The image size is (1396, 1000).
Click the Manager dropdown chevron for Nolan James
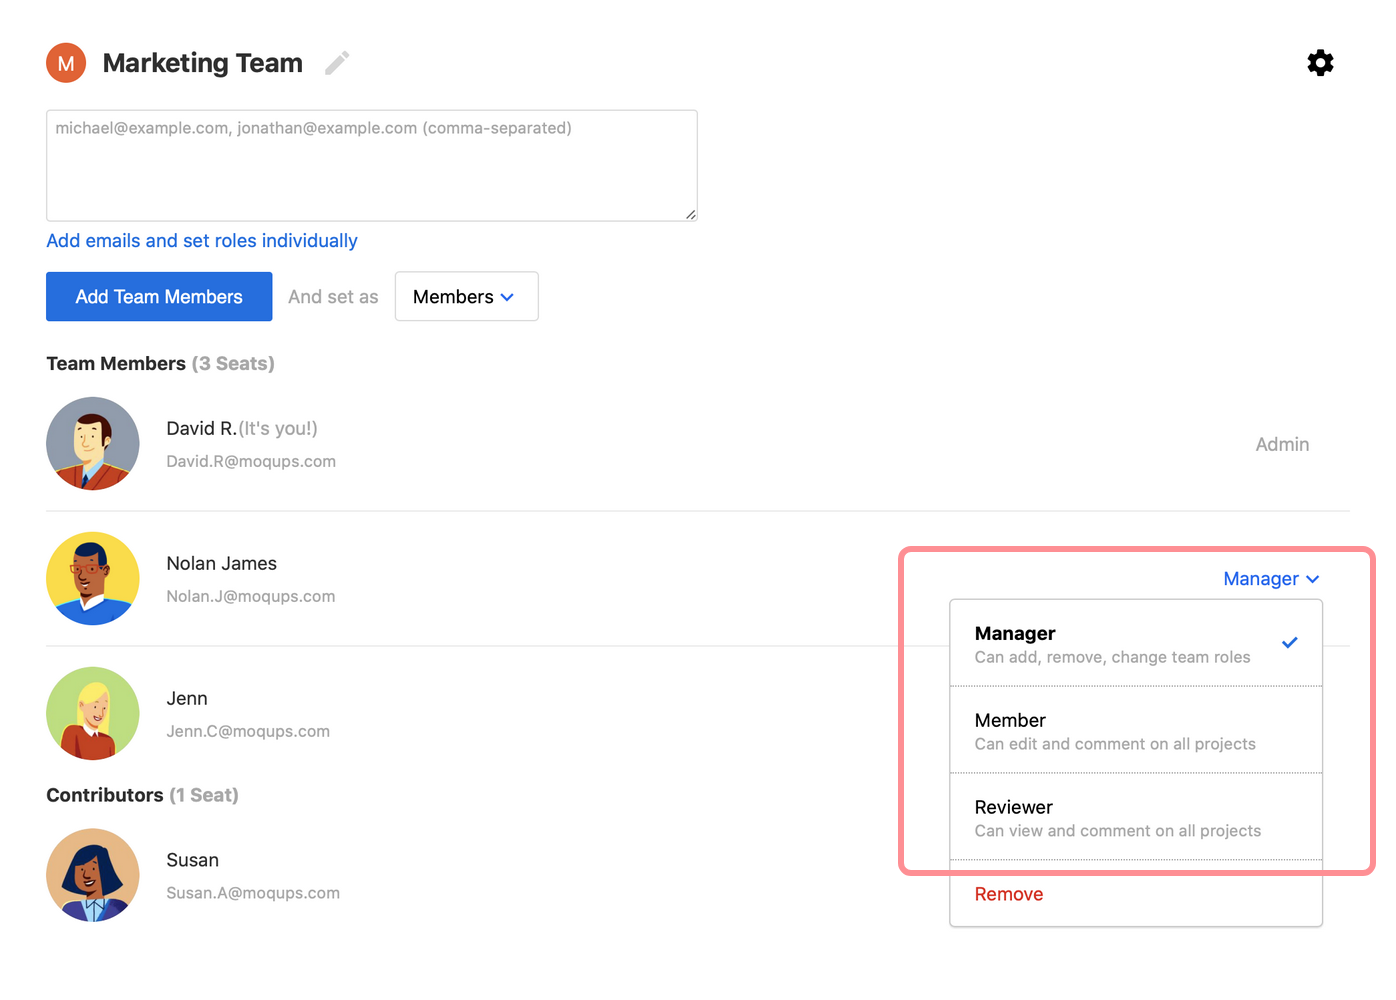[x=1311, y=578]
